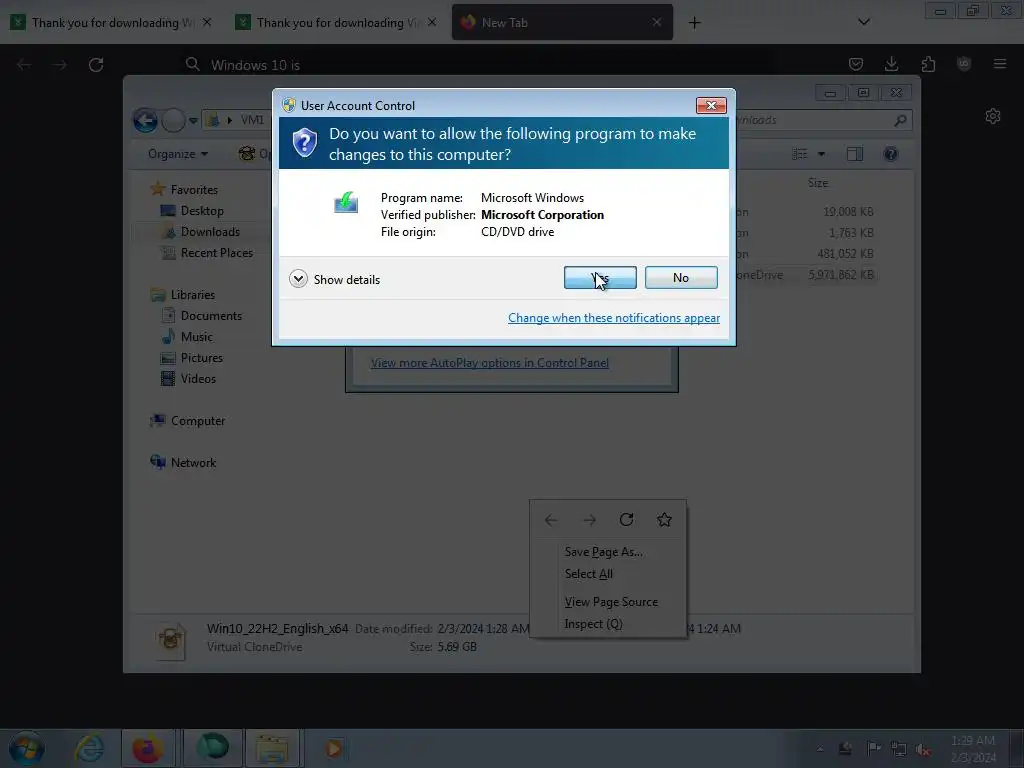The height and width of the screenshot is (768, 1024).
Task: Click the uBlock shield toolbar icon
Action: [964, 64]
